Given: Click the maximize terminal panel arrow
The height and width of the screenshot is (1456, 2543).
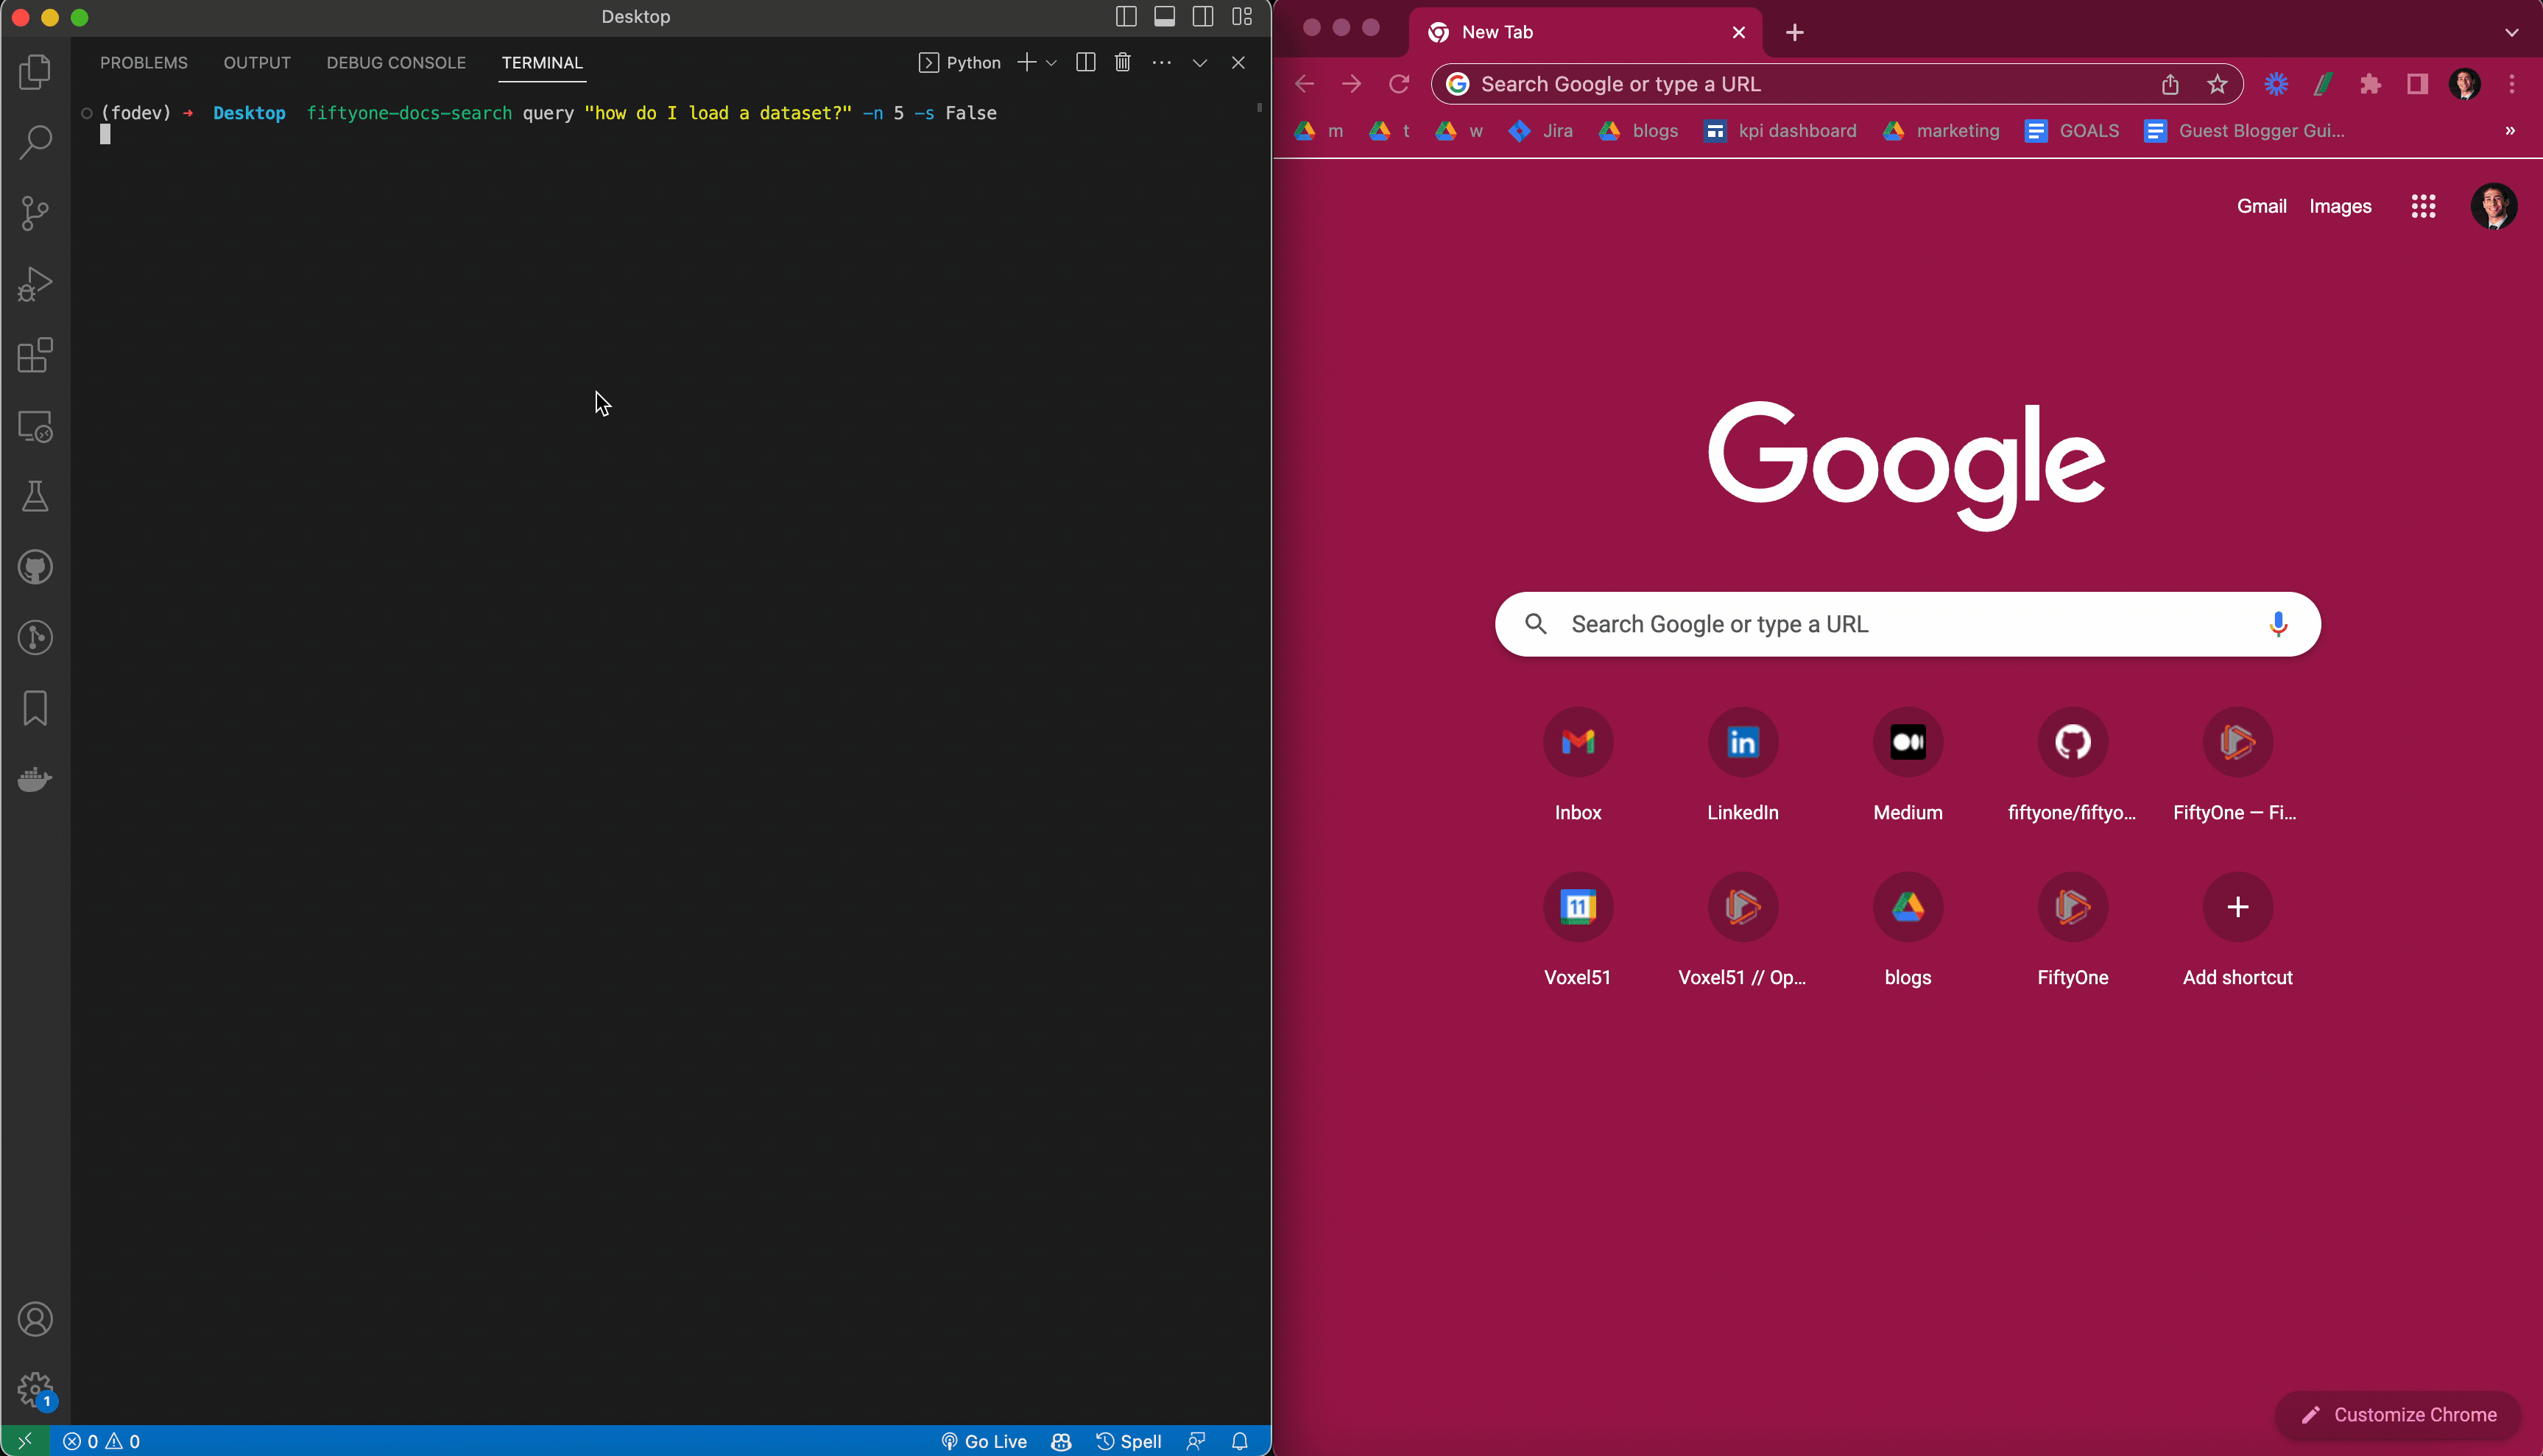Looking at the screenshot, I should (x=1200, y=63).
